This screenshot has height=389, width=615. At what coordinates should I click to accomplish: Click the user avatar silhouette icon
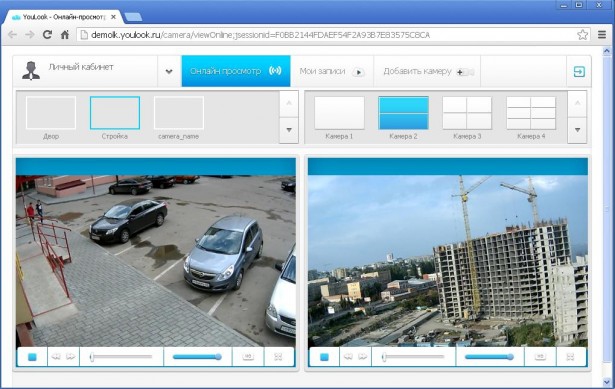click(x=31, y=71)
